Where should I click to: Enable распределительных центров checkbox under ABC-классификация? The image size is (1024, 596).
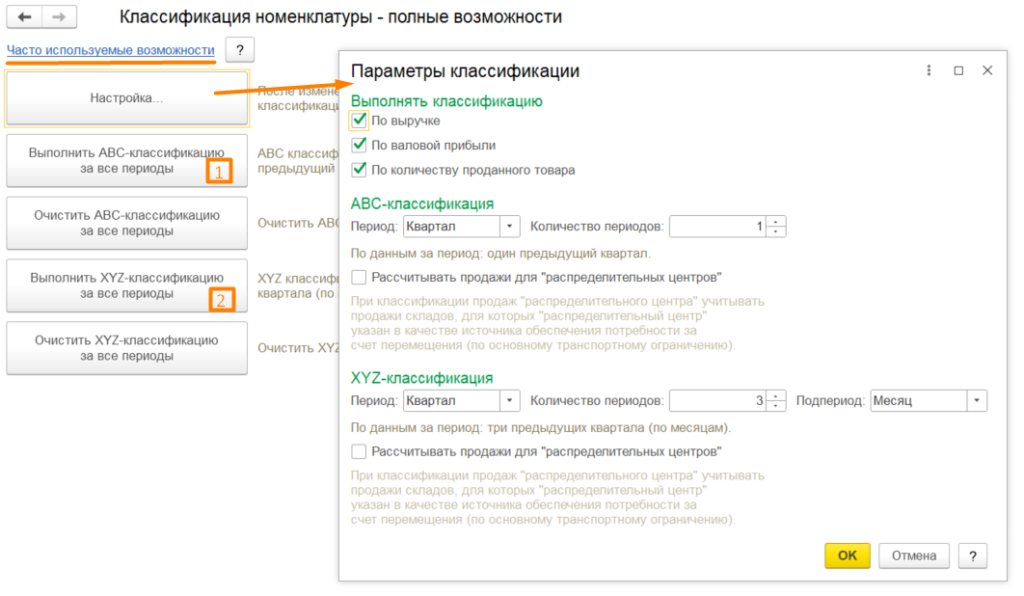pos(359,277)
